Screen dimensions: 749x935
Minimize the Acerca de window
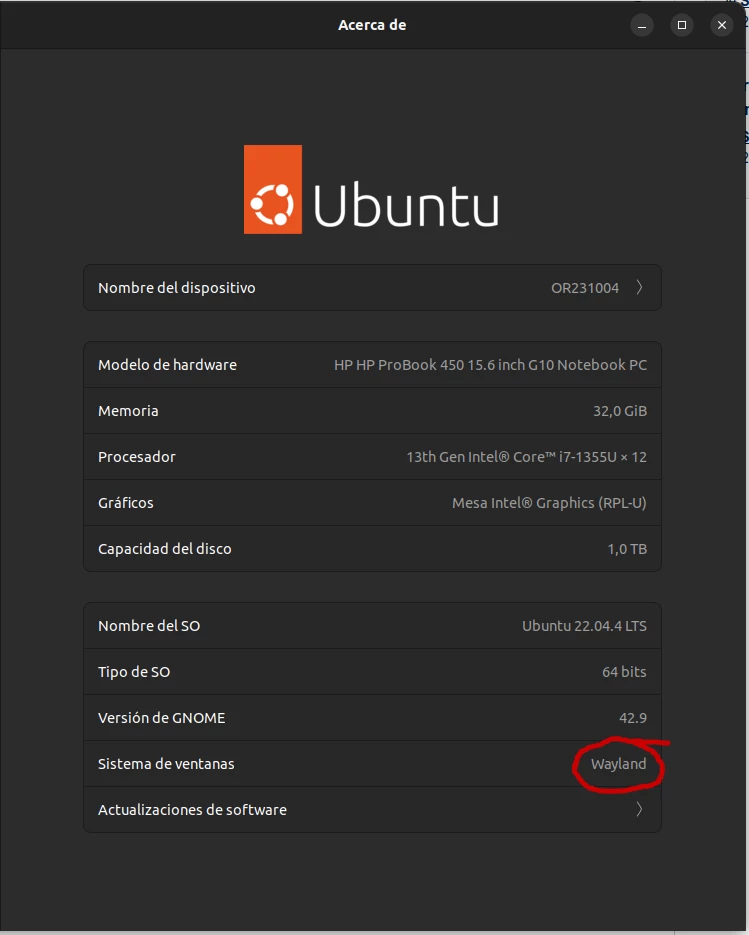tap(642, 25)
